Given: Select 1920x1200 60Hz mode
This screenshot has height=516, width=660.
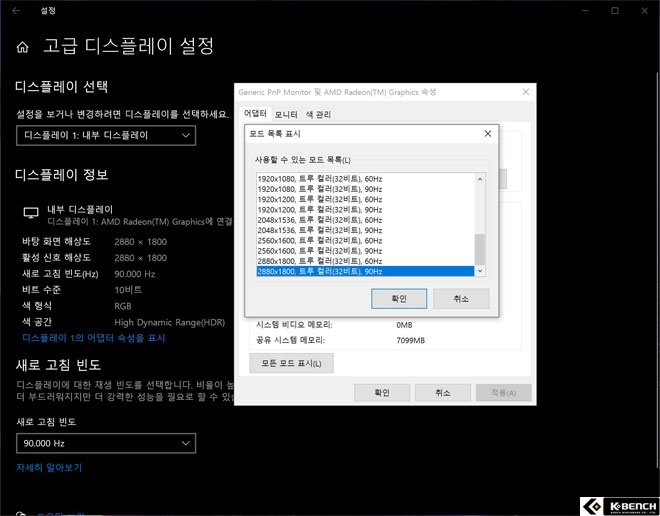Looking at the screenshot, I should tap(365, 199).
